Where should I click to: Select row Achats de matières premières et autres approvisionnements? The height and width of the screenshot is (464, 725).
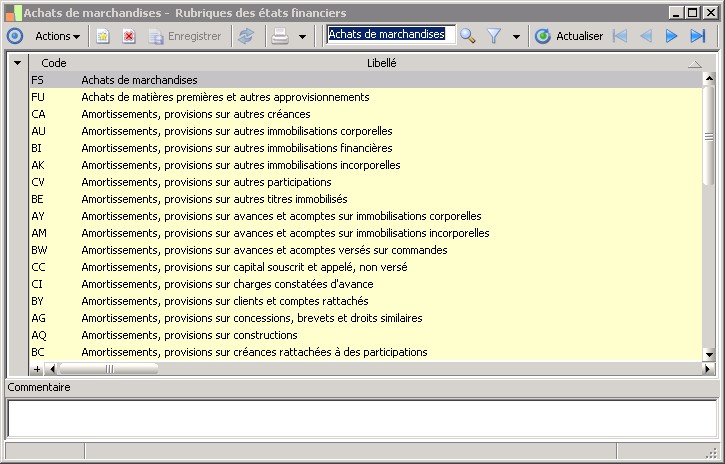coord(366,97)
